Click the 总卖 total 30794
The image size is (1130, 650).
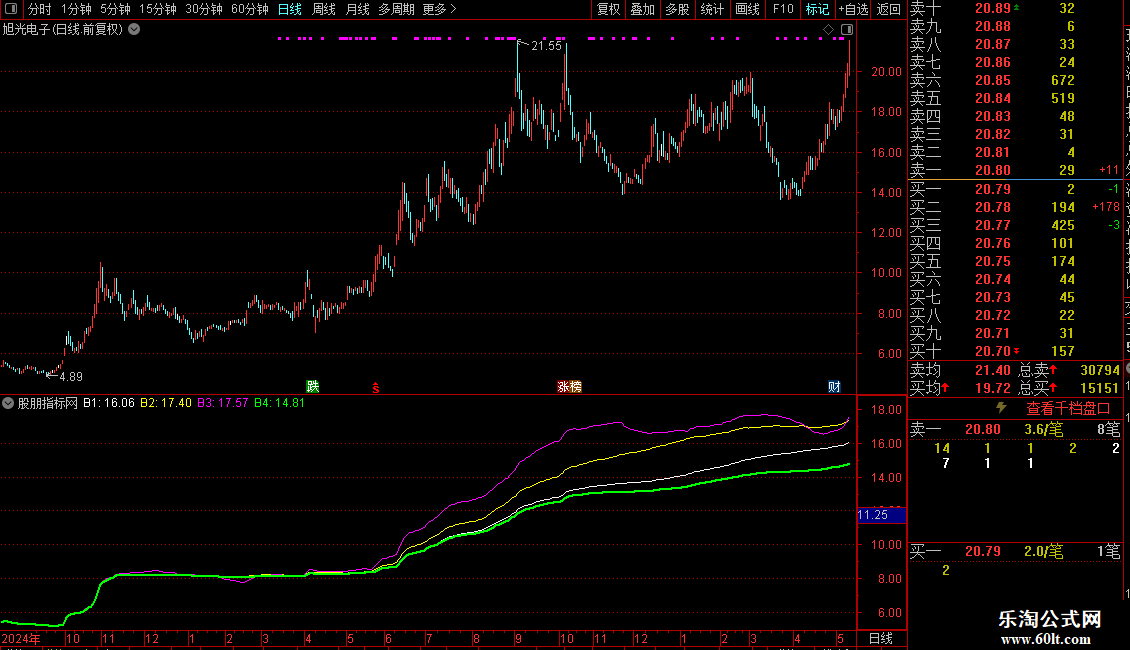click(x=1100, y=370)
